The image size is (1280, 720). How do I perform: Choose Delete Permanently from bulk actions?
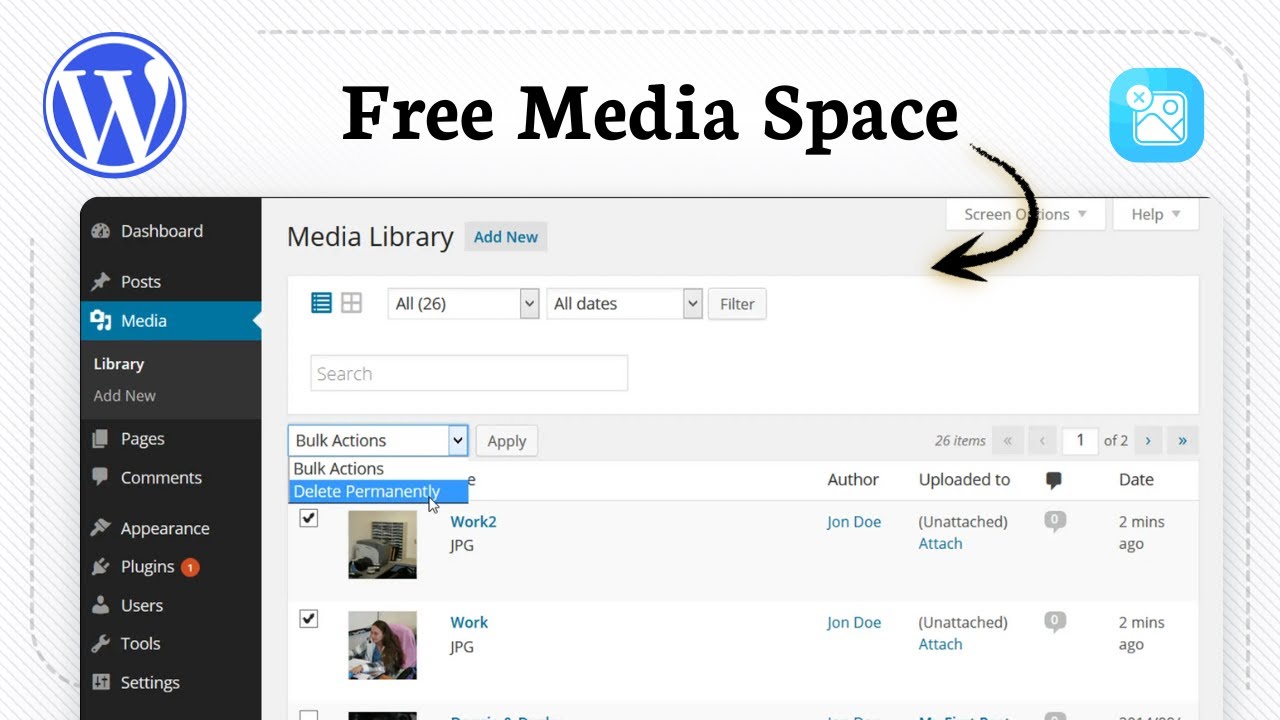point(378,492)
